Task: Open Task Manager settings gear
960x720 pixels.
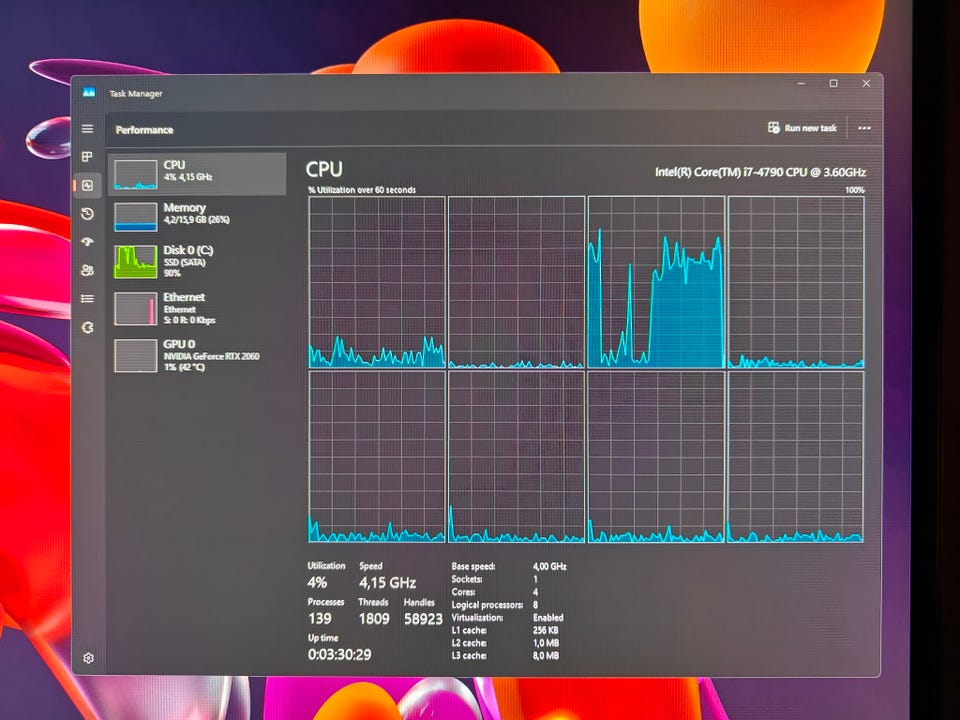Action: point(88,658)
